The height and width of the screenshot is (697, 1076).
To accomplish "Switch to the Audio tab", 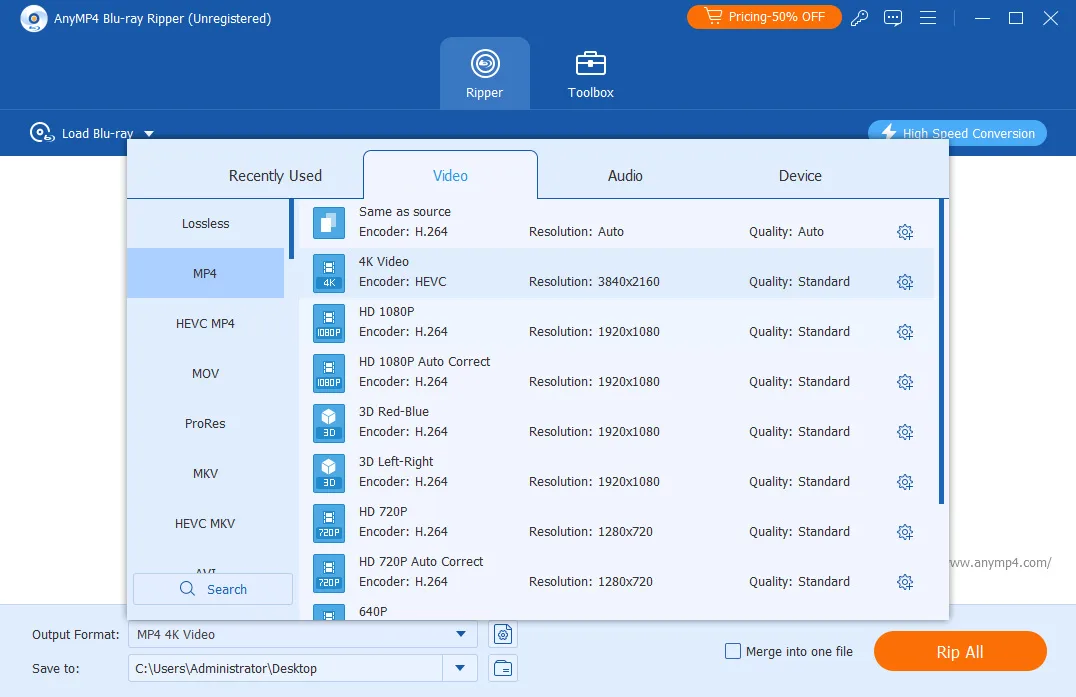I will point(625,176).
